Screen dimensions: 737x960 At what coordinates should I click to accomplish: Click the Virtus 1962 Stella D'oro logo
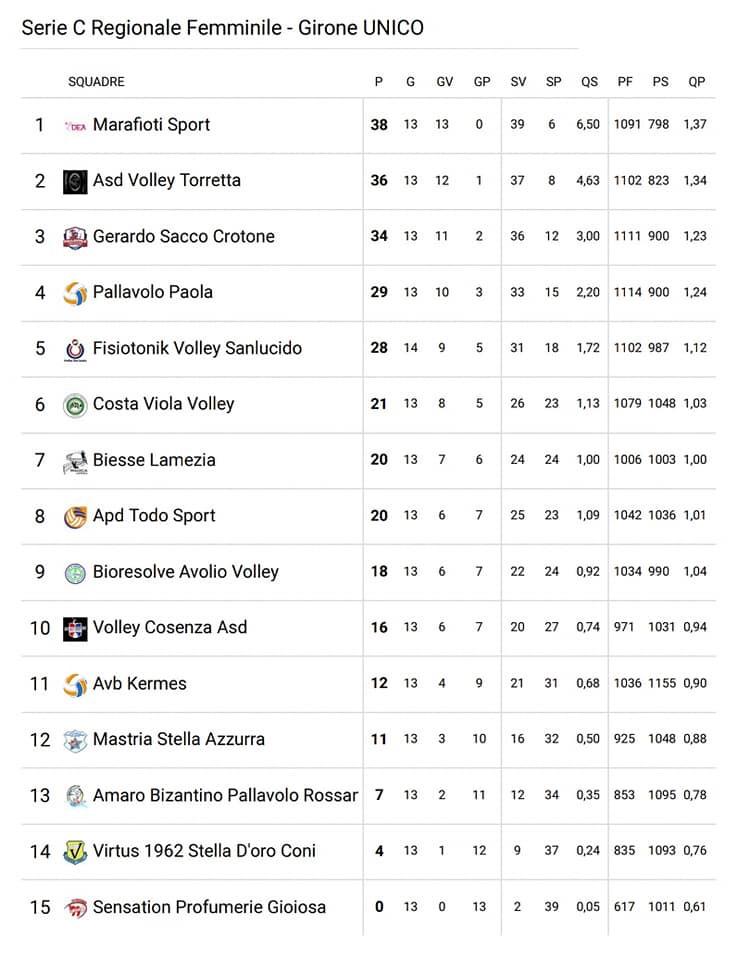[75, 852]
